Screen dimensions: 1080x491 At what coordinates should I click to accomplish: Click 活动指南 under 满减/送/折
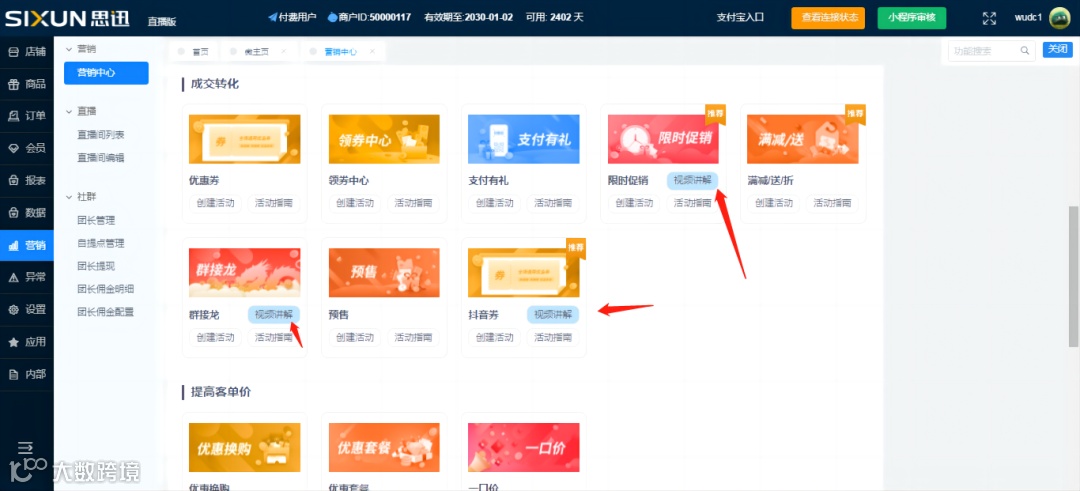tap(832, 203)
